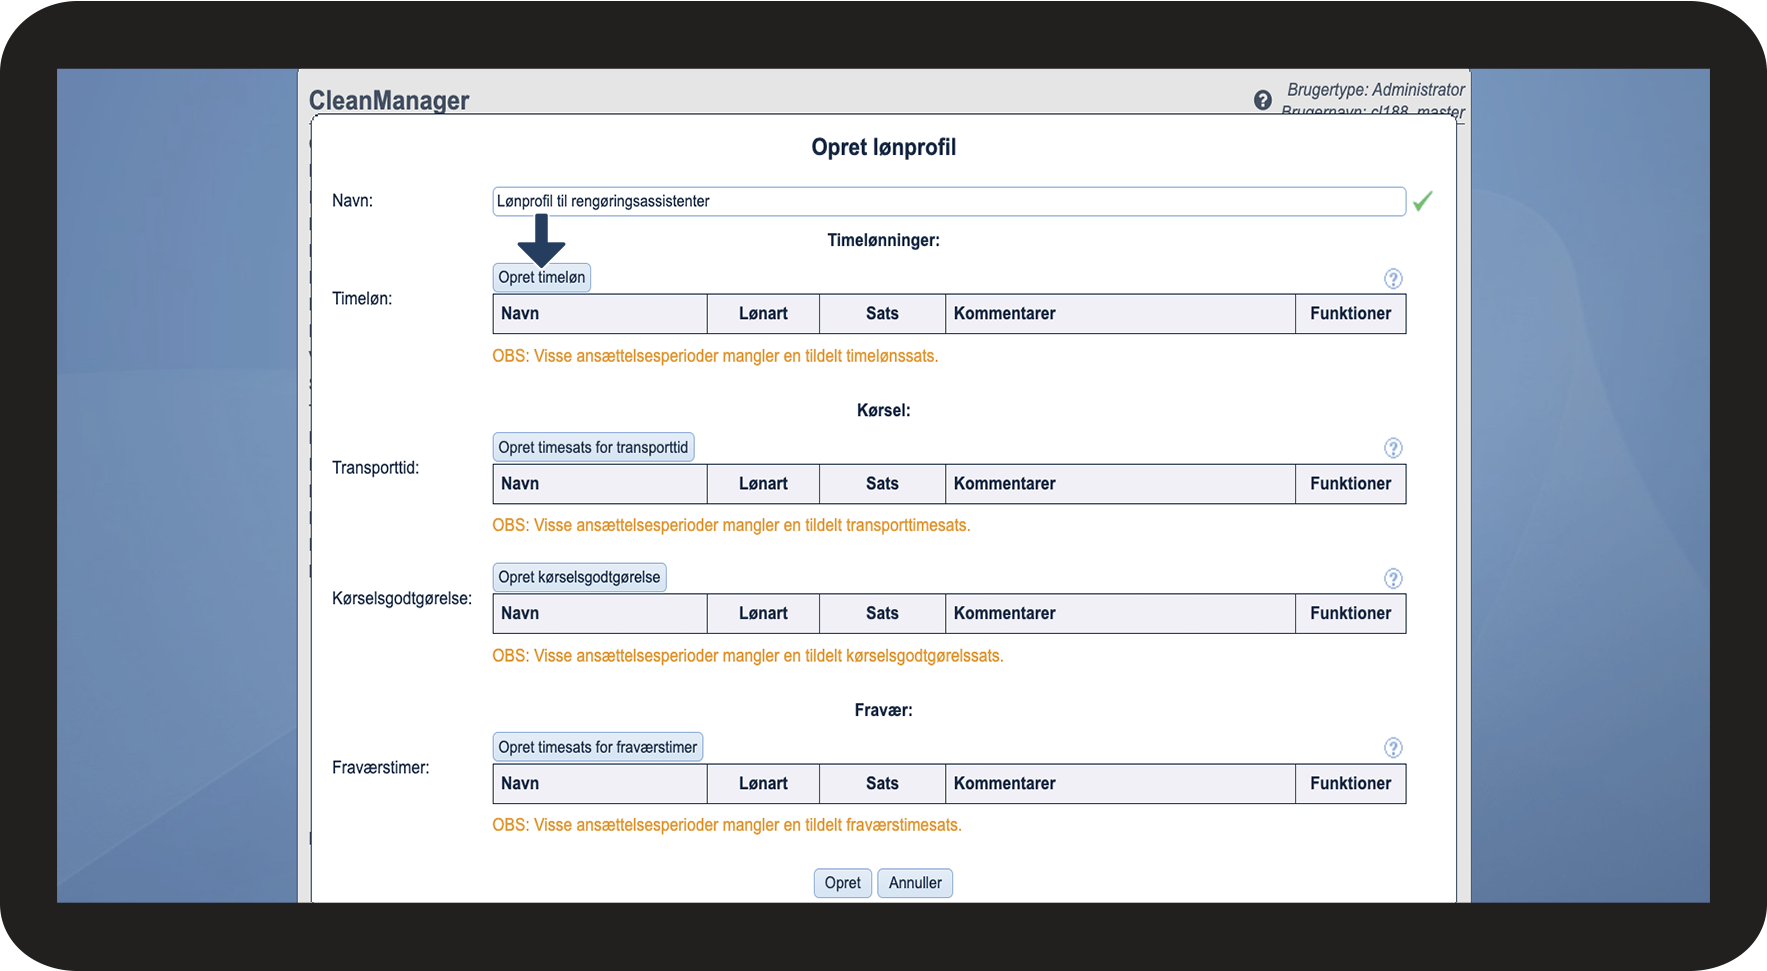This screenshot has height=971, width=1767.
Task: Click the dark help icon beside Brugertype
Action: [1262, 100]
